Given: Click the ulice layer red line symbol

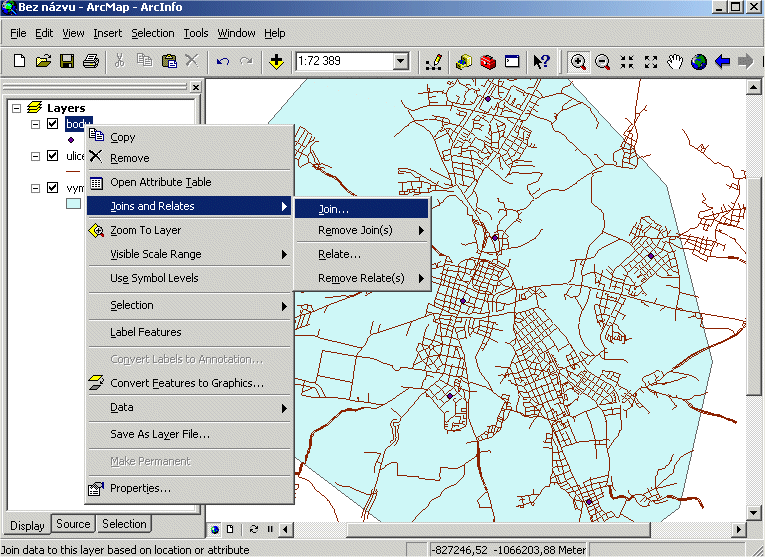Looking at the screenshot, I should [x=73, y=172].
